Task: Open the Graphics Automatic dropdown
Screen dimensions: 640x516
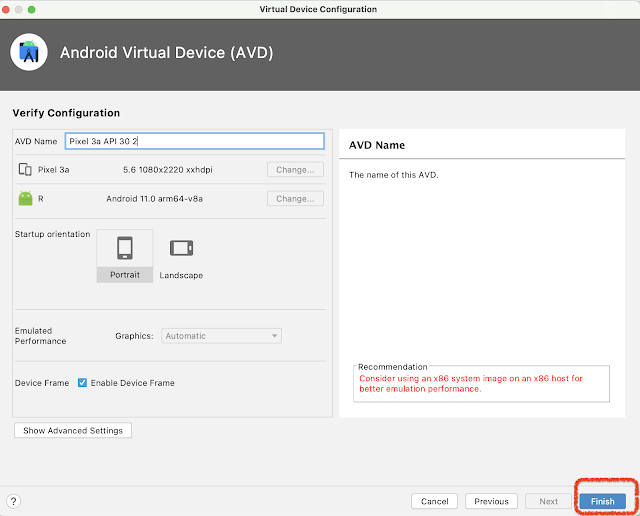Action: [x=221, y=336]
